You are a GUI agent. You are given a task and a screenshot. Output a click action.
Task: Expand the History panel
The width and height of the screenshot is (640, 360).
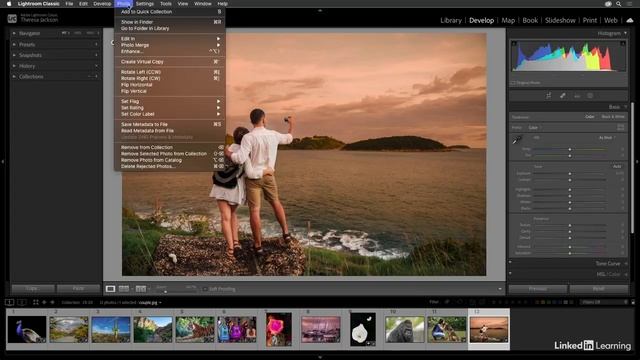[14, 66]
